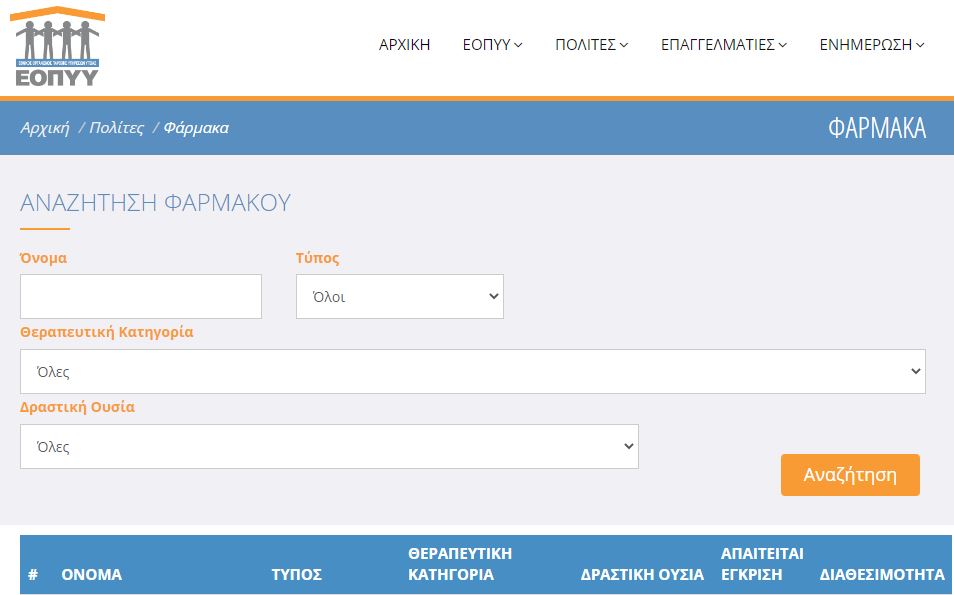Click the ΟΝΟΜΑ column header
Image resolution: width=954 pixels, height=595 pixels.
pyautogui.click(x=92, y=574)
